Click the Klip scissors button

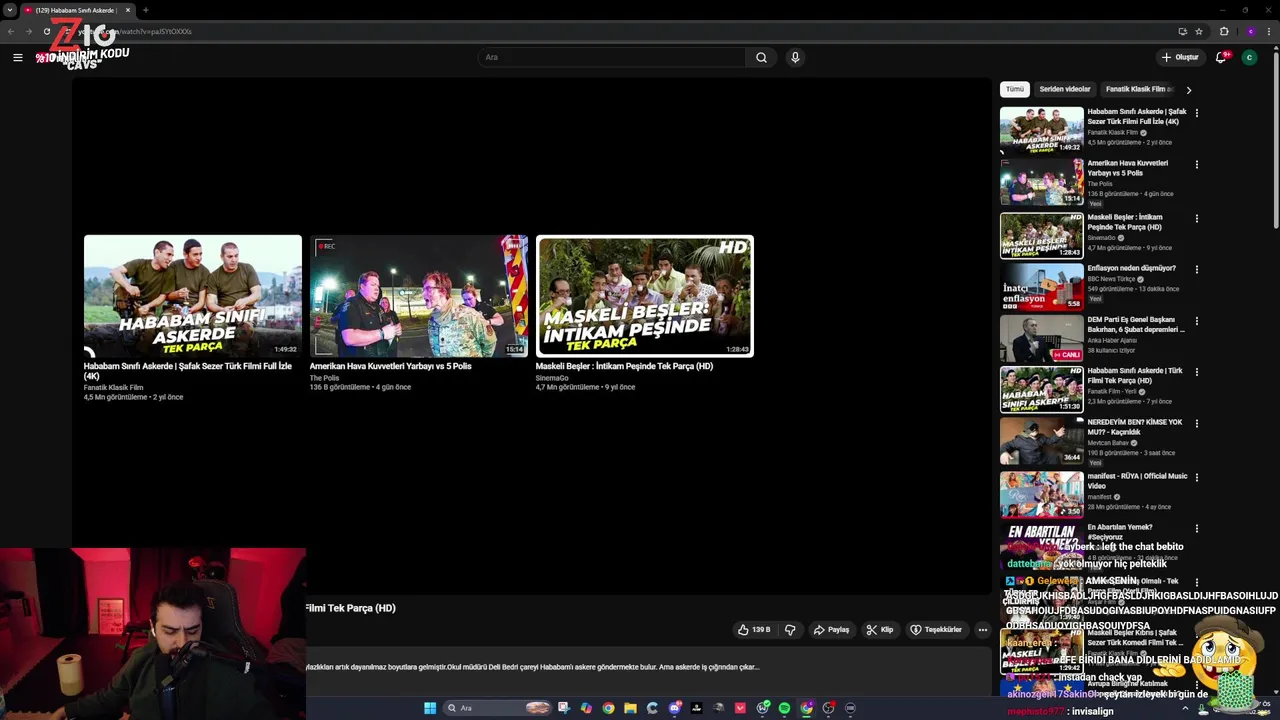point(880,630)
